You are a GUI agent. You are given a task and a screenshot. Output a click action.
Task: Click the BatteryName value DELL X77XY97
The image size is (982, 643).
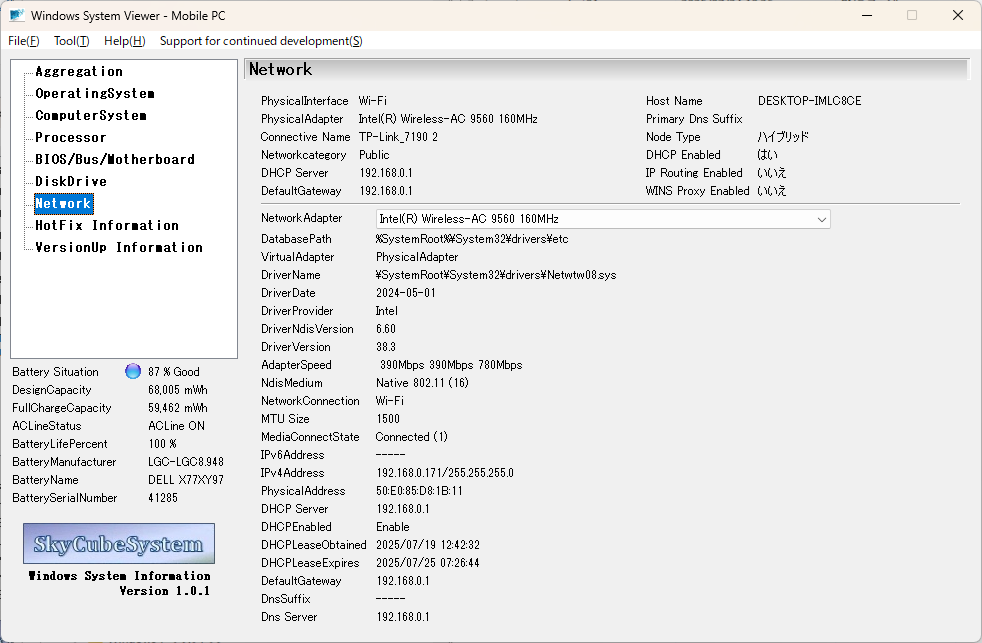[x=186, y=480]
